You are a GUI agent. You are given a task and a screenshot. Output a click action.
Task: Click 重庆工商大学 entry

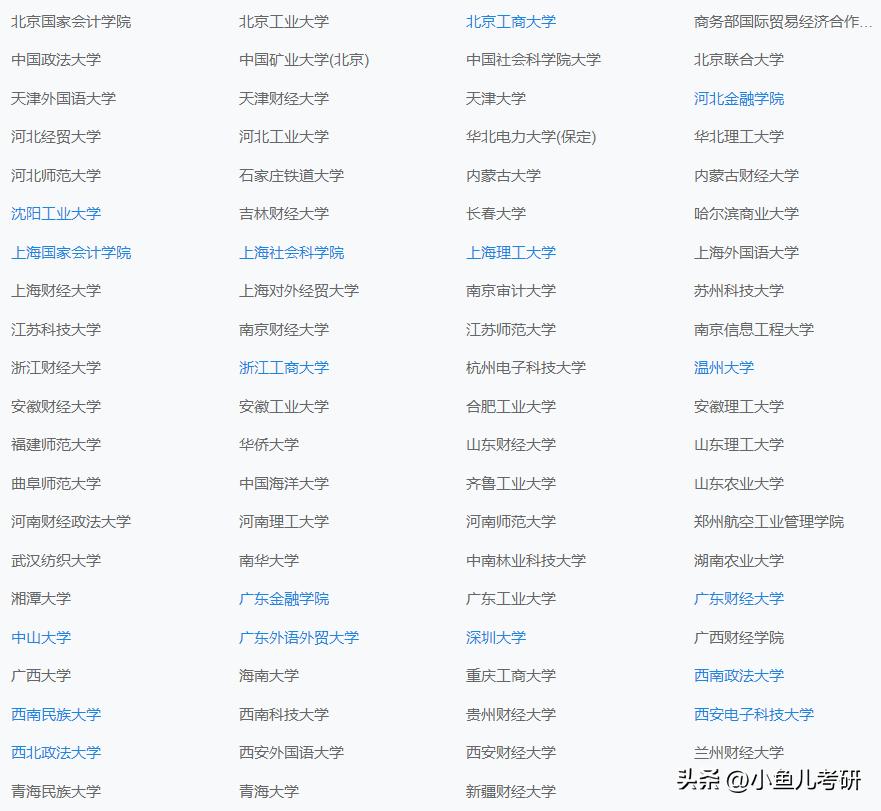(x=511, y=676)
